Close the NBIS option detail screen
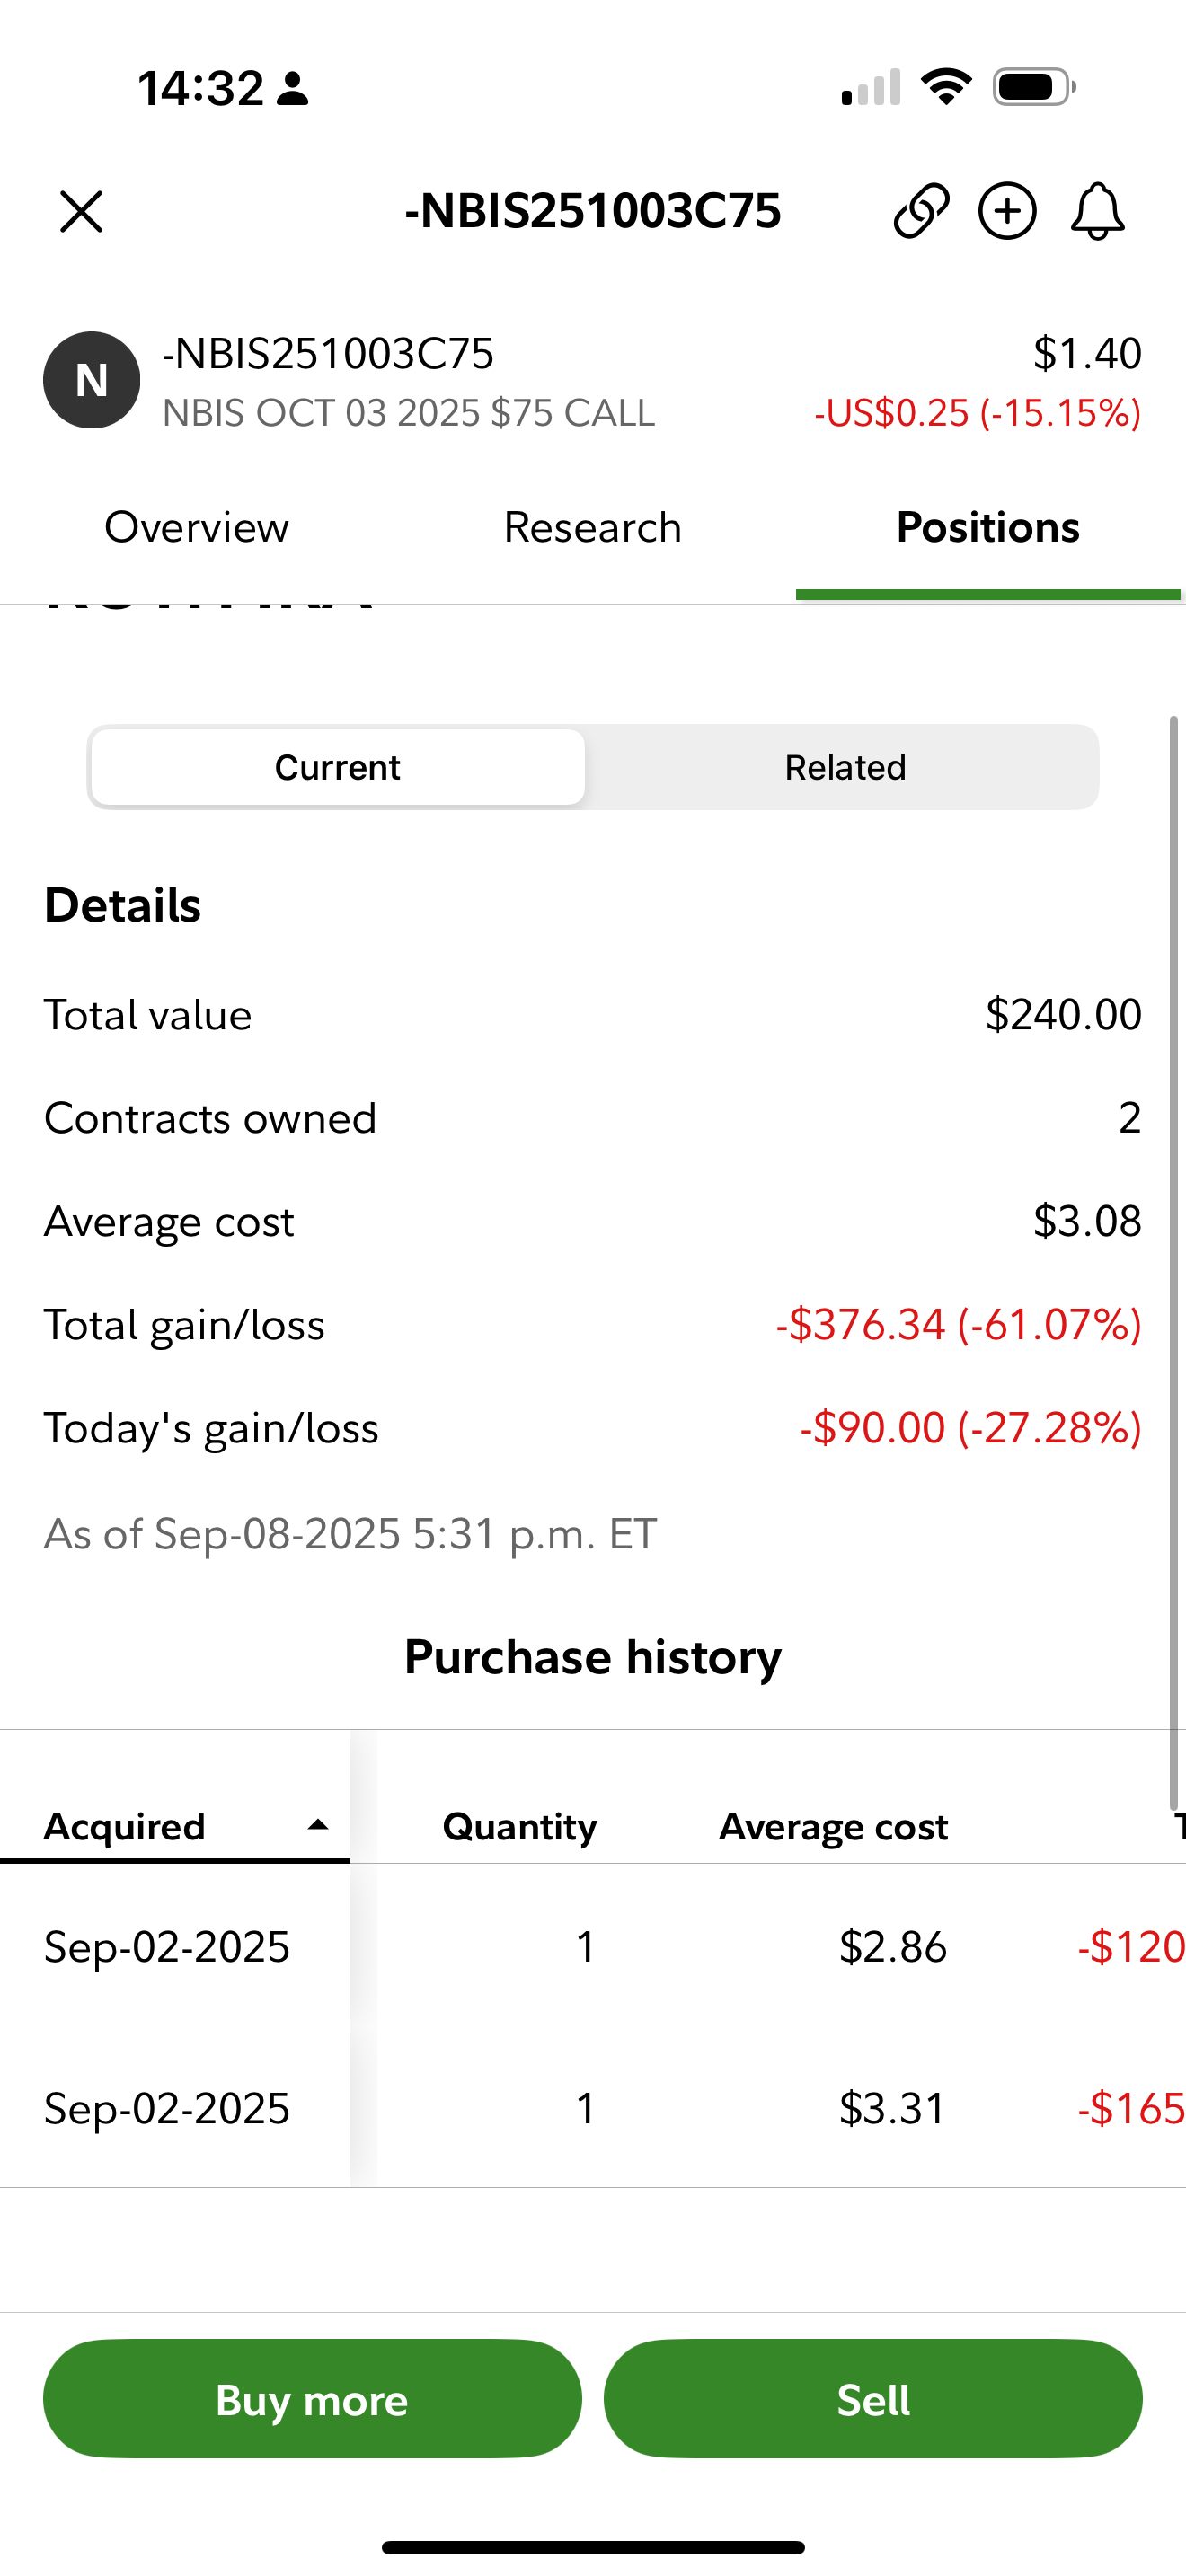This screenshot has width=1186, height=2576. point(81,212)
